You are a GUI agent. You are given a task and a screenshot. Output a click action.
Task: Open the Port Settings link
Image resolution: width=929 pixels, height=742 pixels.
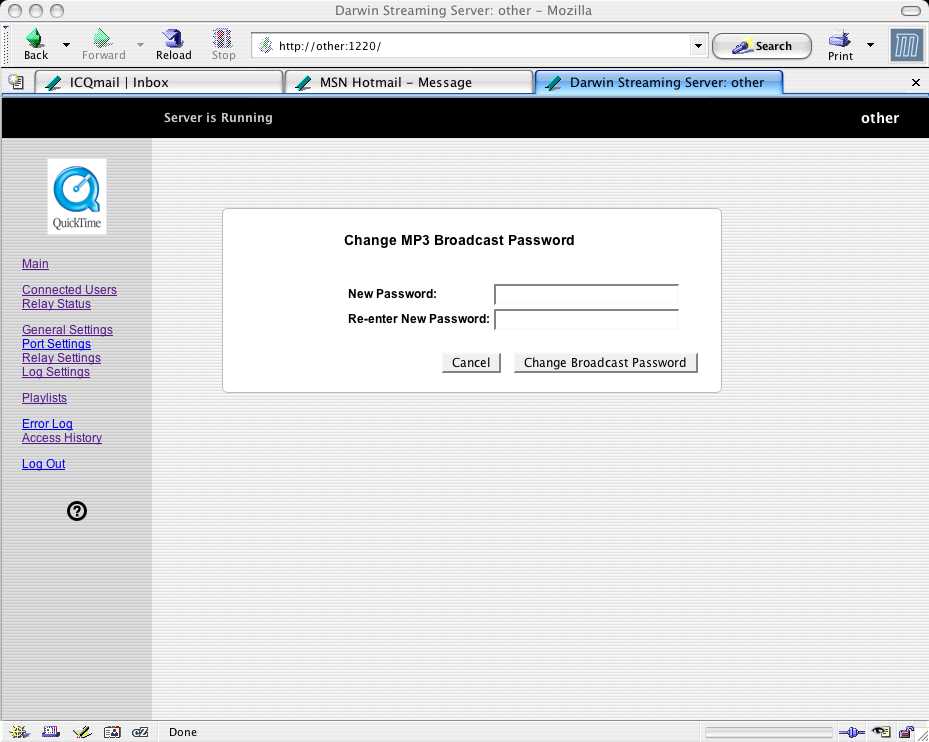point(56,344)
